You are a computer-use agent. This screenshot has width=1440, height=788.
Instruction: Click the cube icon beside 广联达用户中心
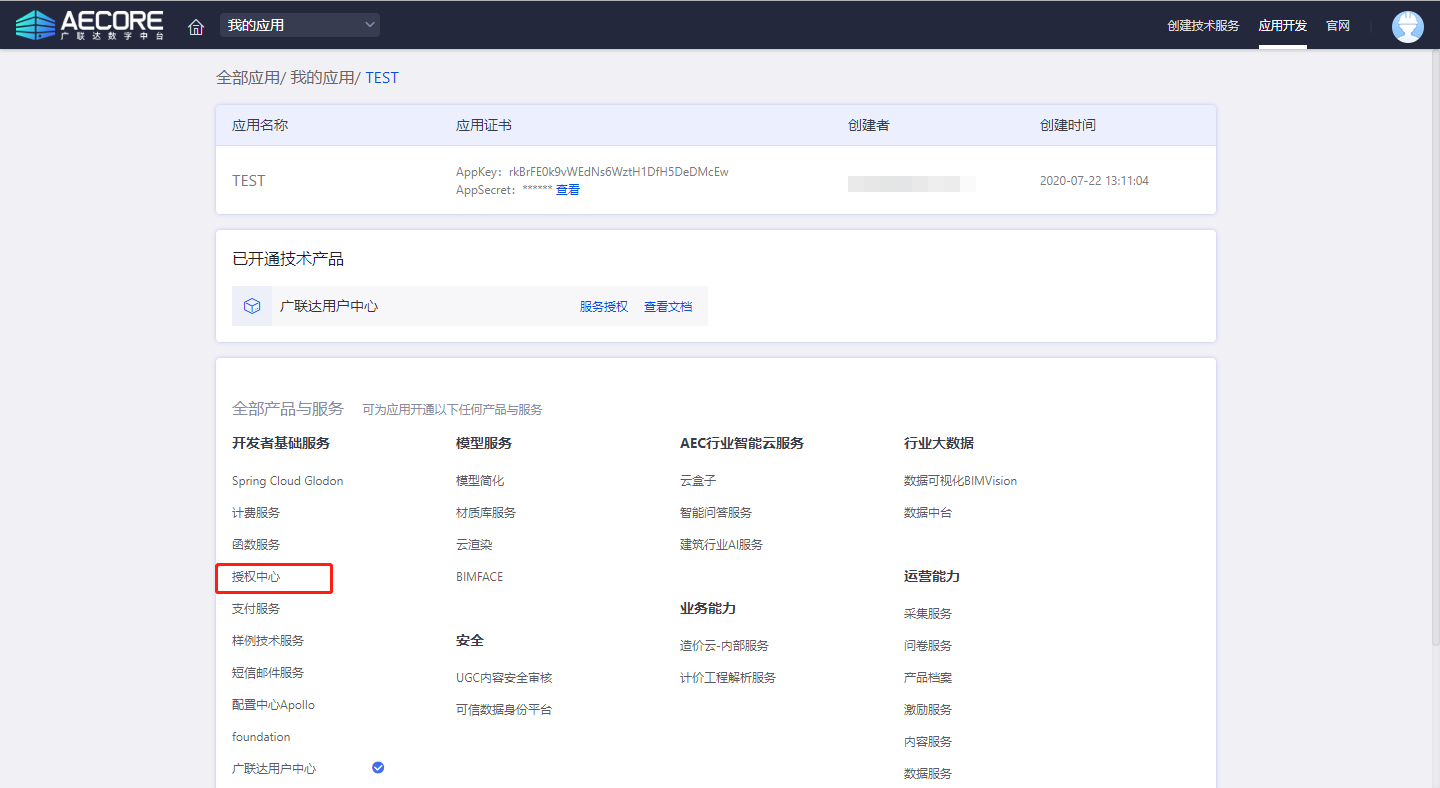point(252,306)
